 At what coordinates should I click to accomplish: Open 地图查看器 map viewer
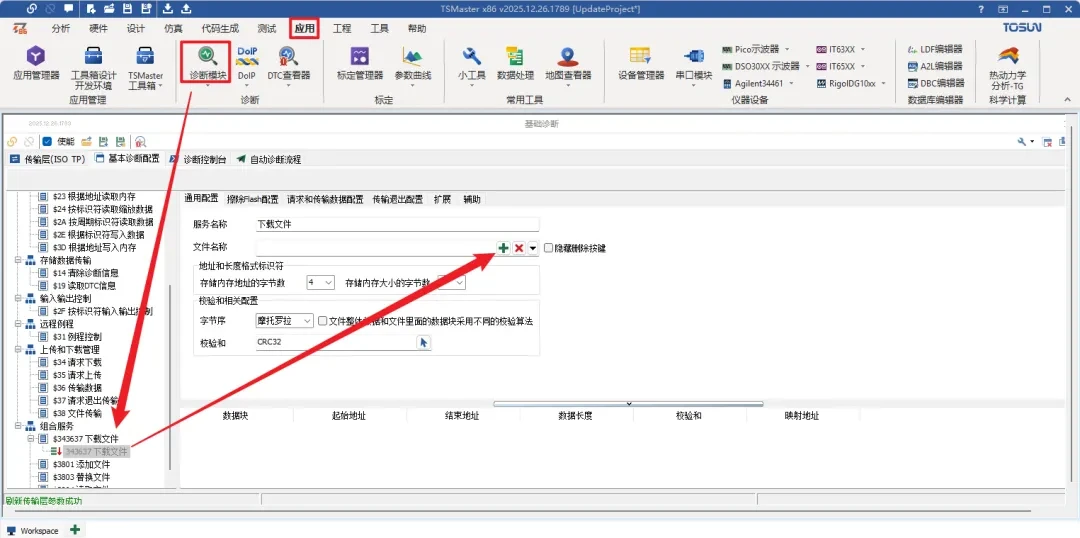pyautogui.click(x=568, y=63)
